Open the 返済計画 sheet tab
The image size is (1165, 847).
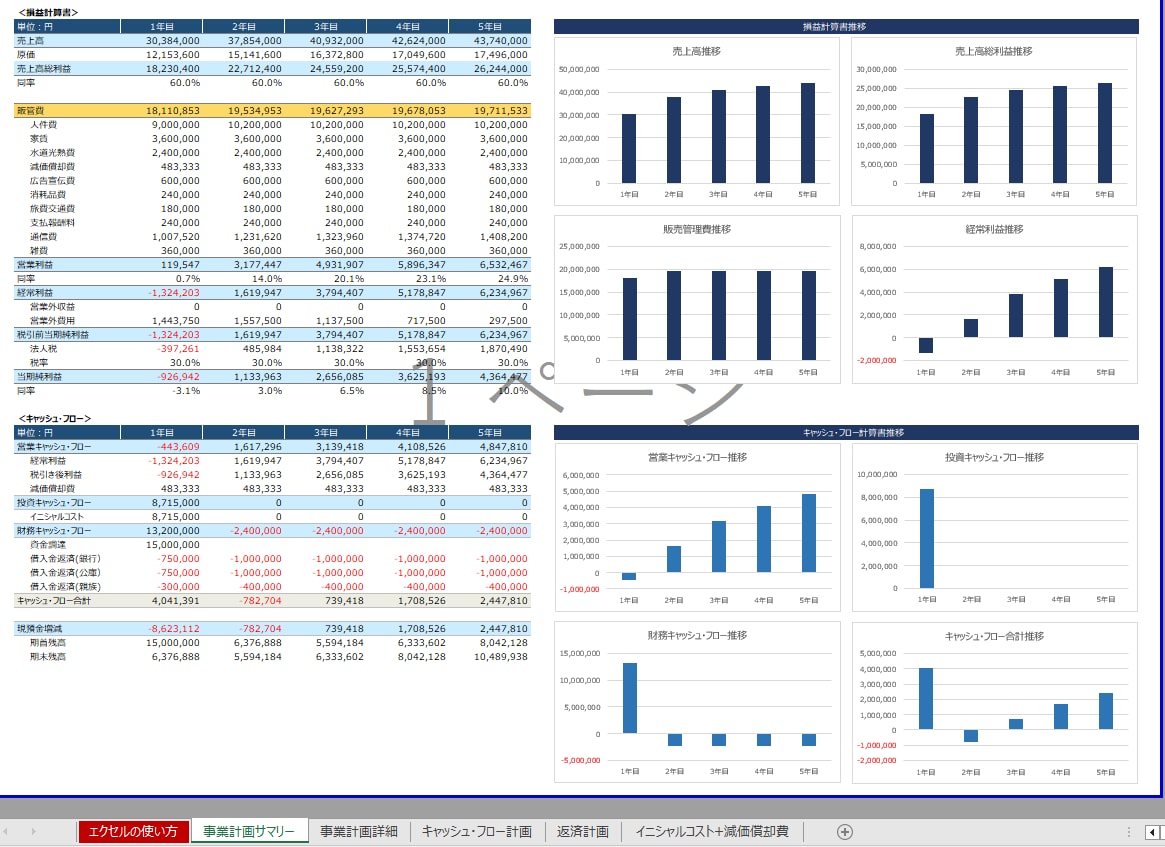pos(582,831)
